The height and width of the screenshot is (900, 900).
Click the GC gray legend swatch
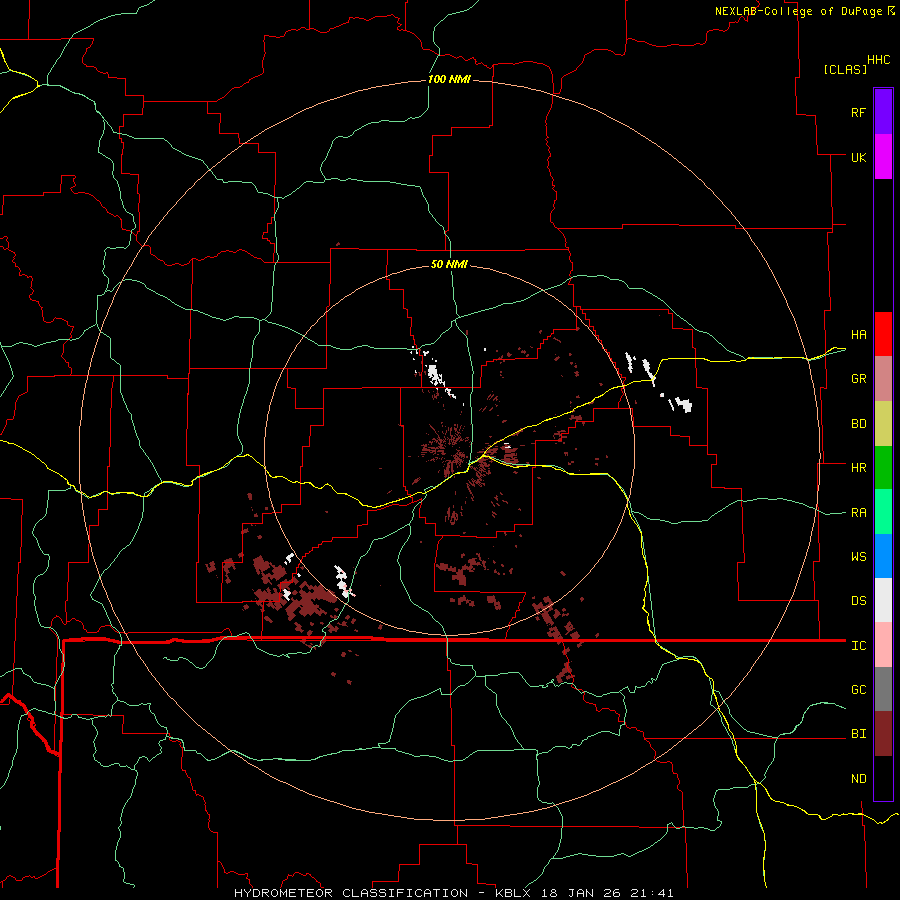[883, 689]
